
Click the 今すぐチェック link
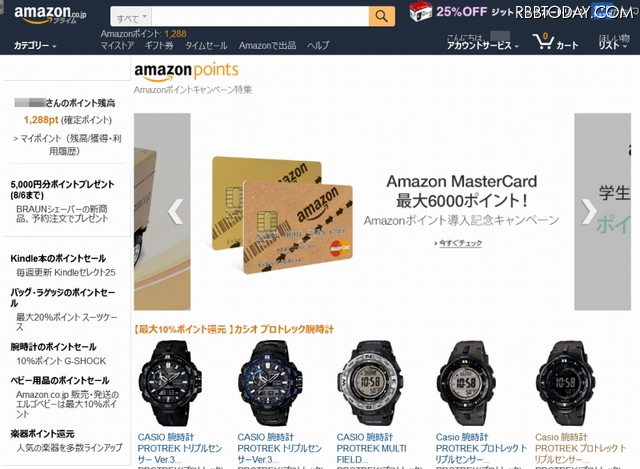tap(460, 243)
